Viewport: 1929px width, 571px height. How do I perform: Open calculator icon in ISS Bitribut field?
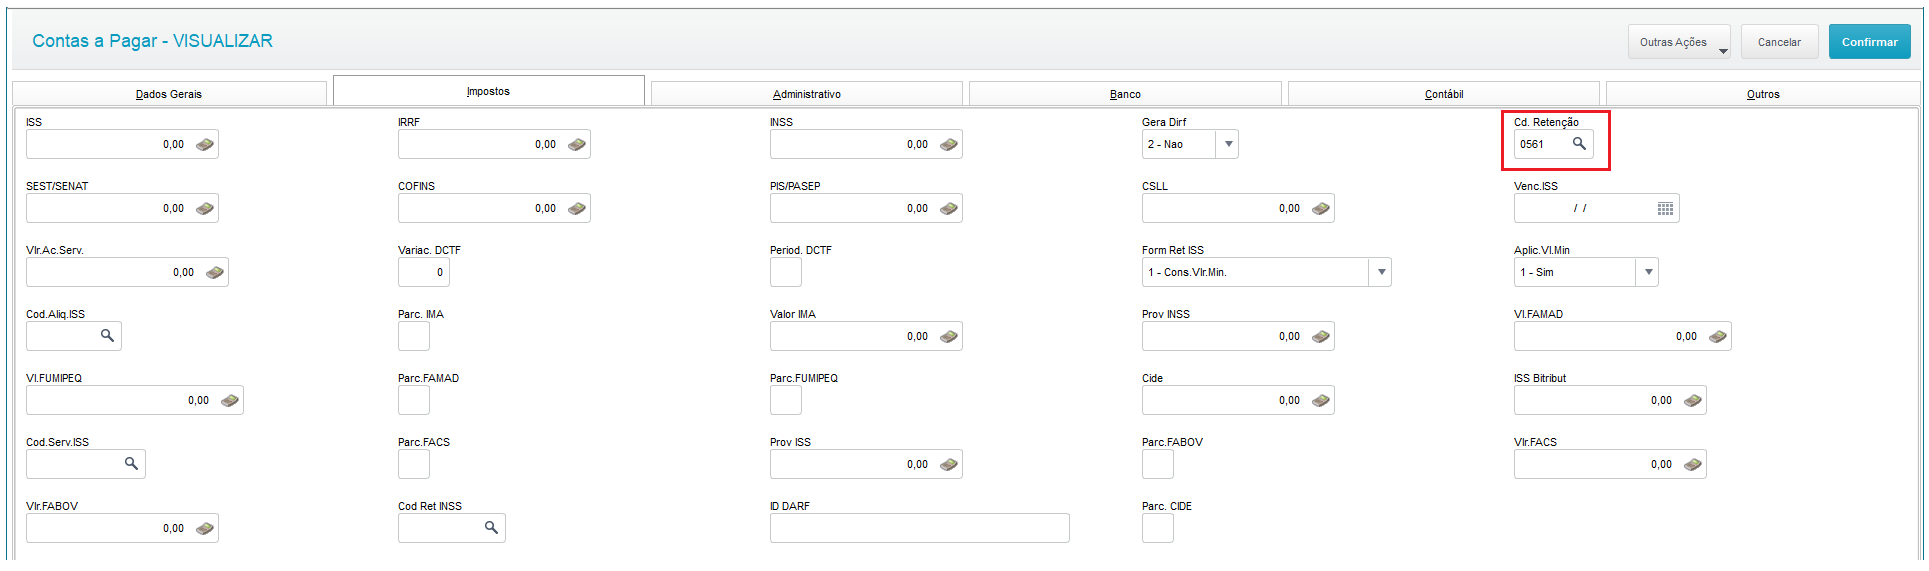coord(1692,401)
